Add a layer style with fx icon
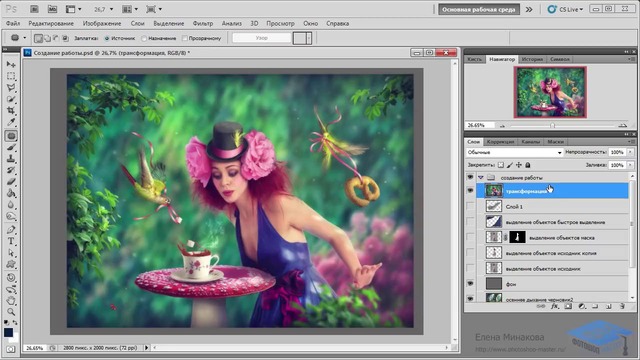The width and height of the screenshot is (640, 360). tap(554, 306)
